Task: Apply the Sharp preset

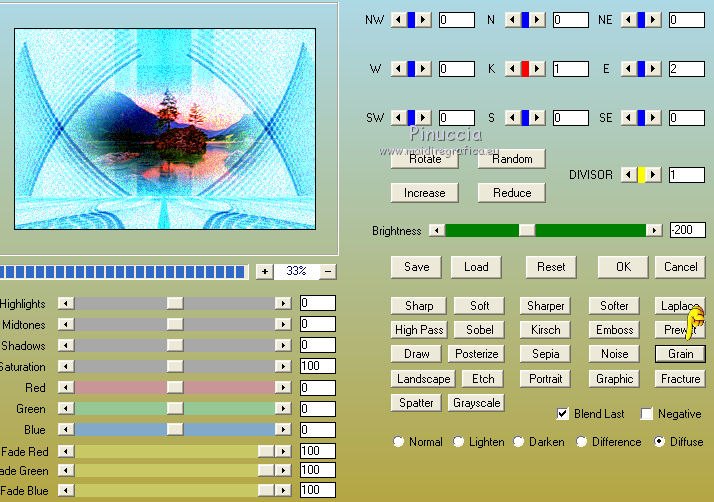Action: [418, 306]
